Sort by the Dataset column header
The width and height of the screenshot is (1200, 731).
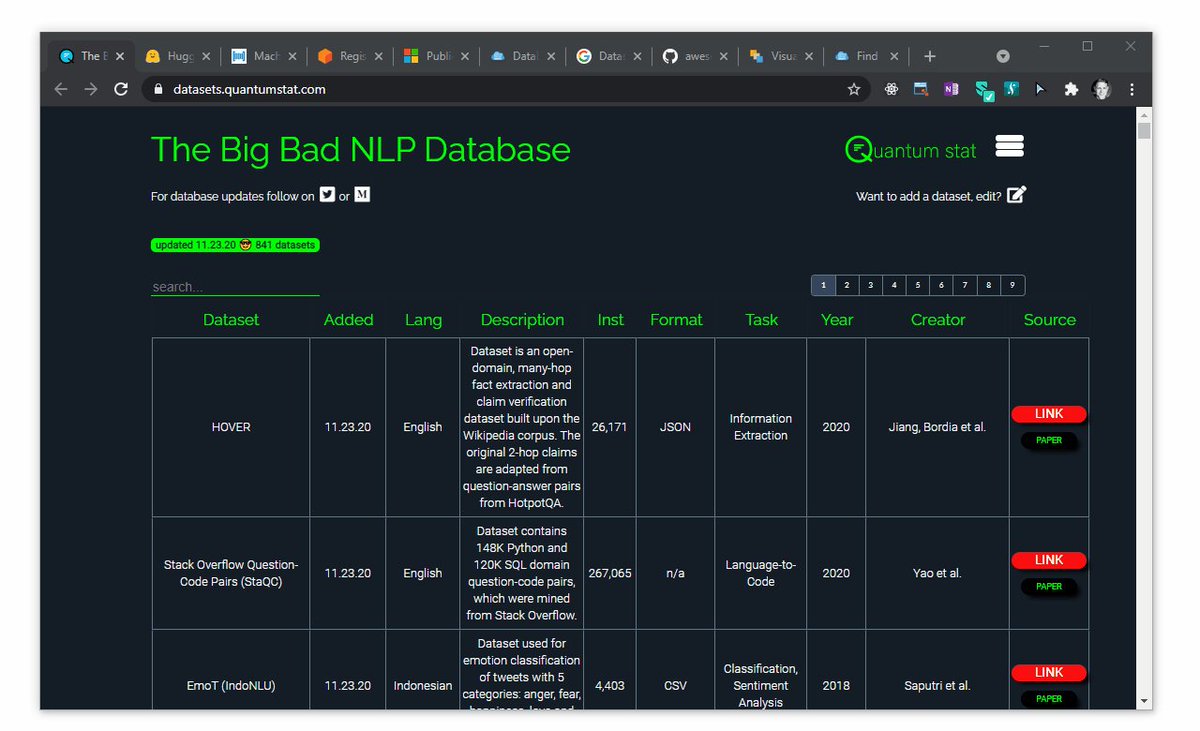(231, 320)
